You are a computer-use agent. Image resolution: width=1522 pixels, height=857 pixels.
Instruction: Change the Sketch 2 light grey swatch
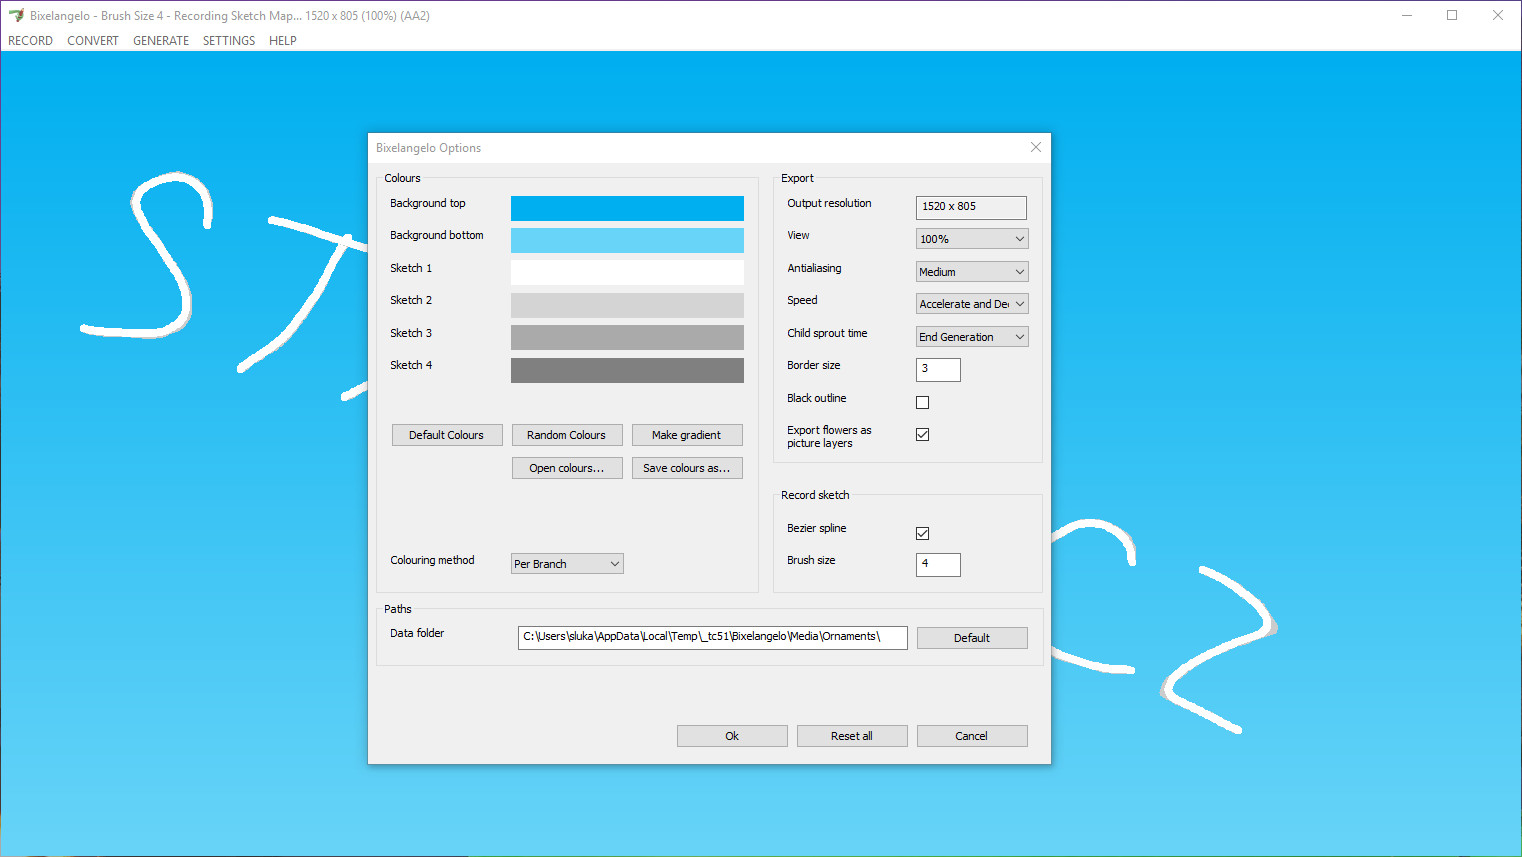tap(627, 305)
